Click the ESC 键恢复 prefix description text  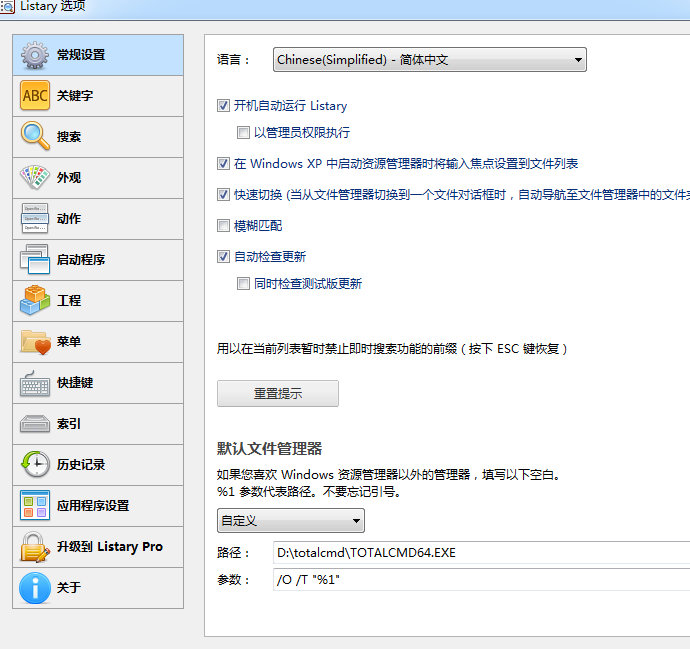pyautogui.click(x=392, y=349)
